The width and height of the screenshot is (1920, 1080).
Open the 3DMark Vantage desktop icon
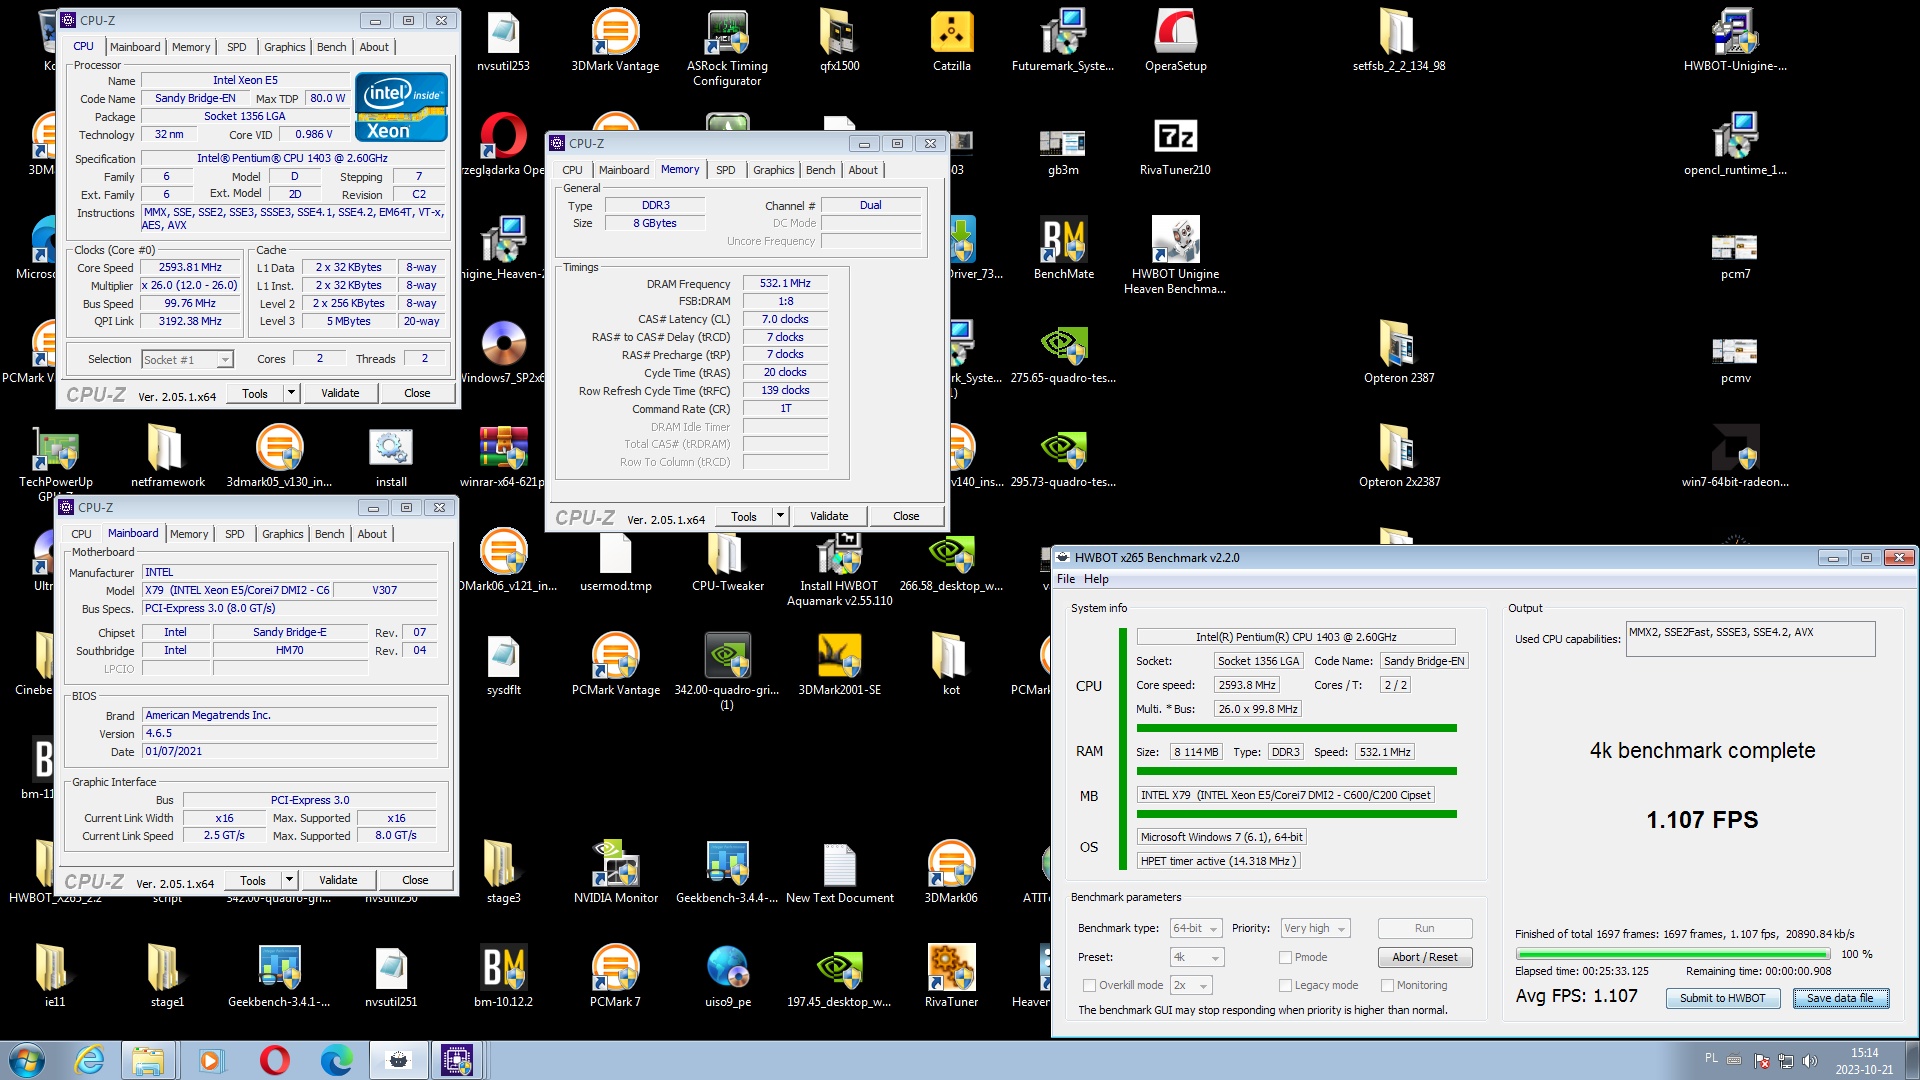[x=615, y=40]
